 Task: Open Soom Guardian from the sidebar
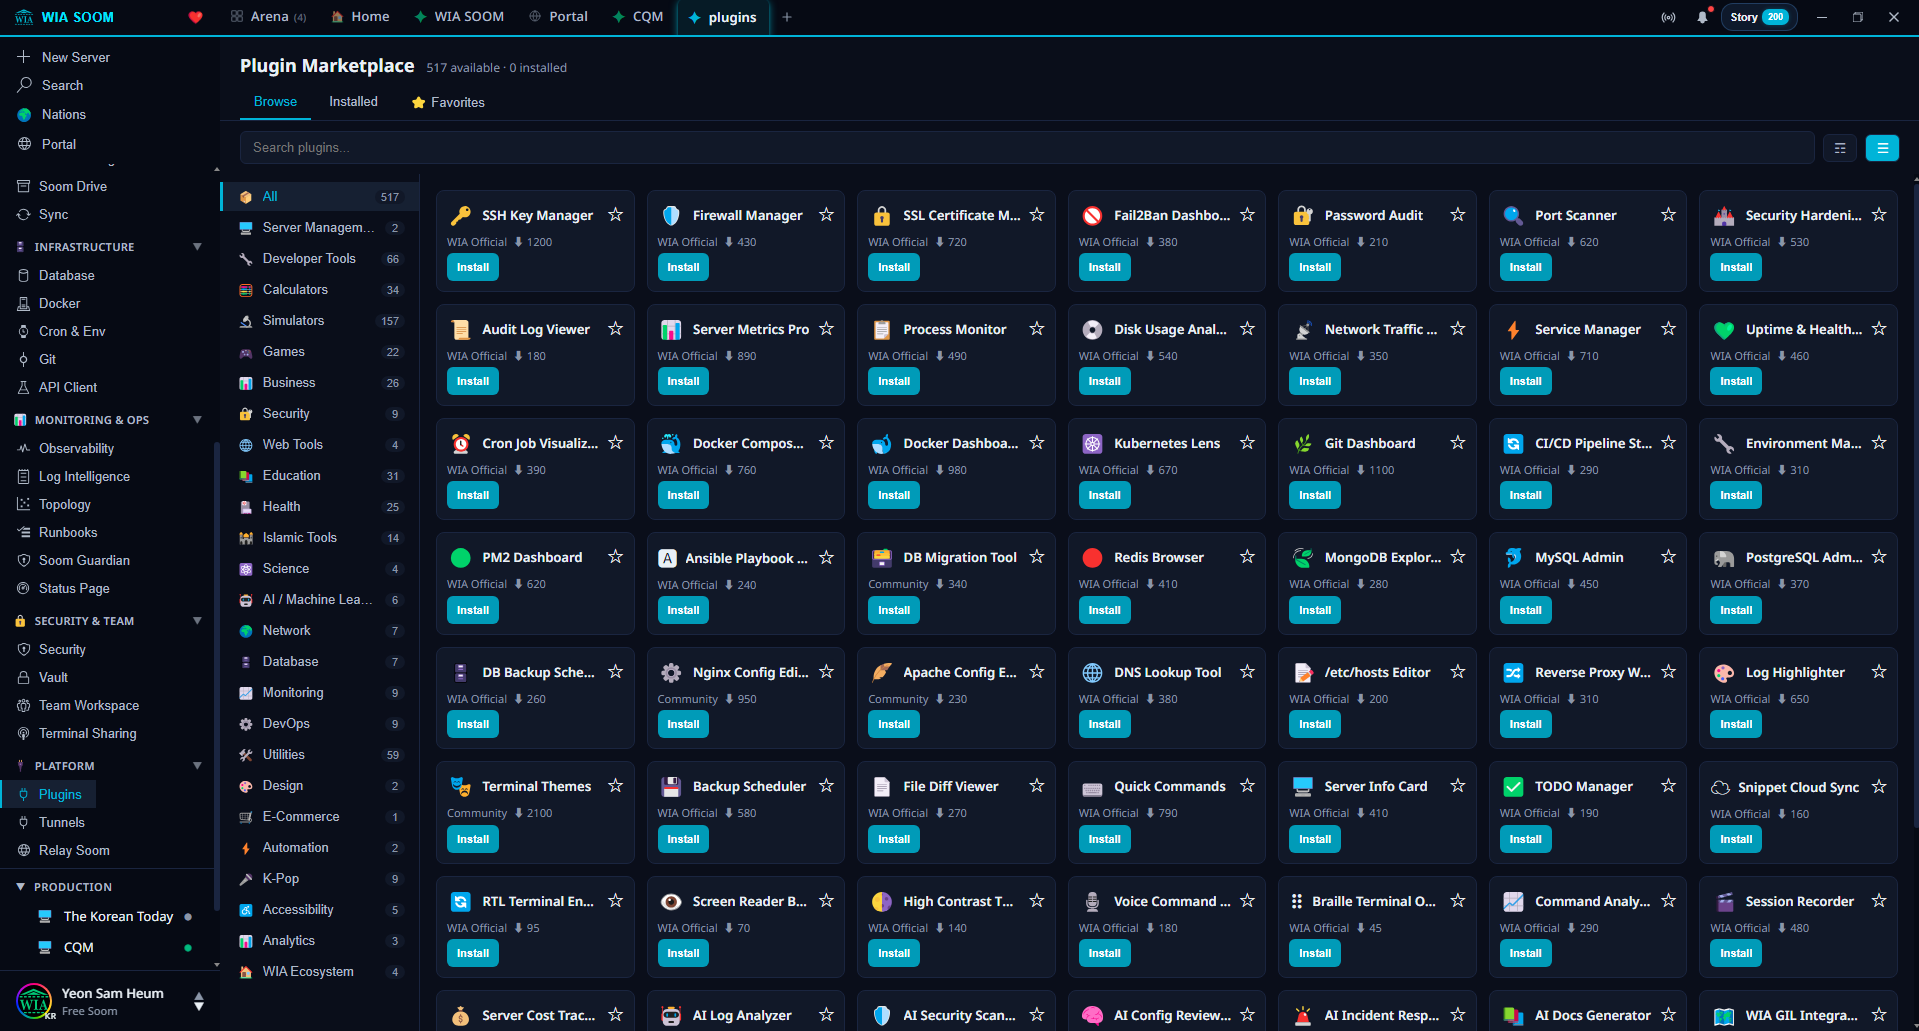[x=86, y=560]
